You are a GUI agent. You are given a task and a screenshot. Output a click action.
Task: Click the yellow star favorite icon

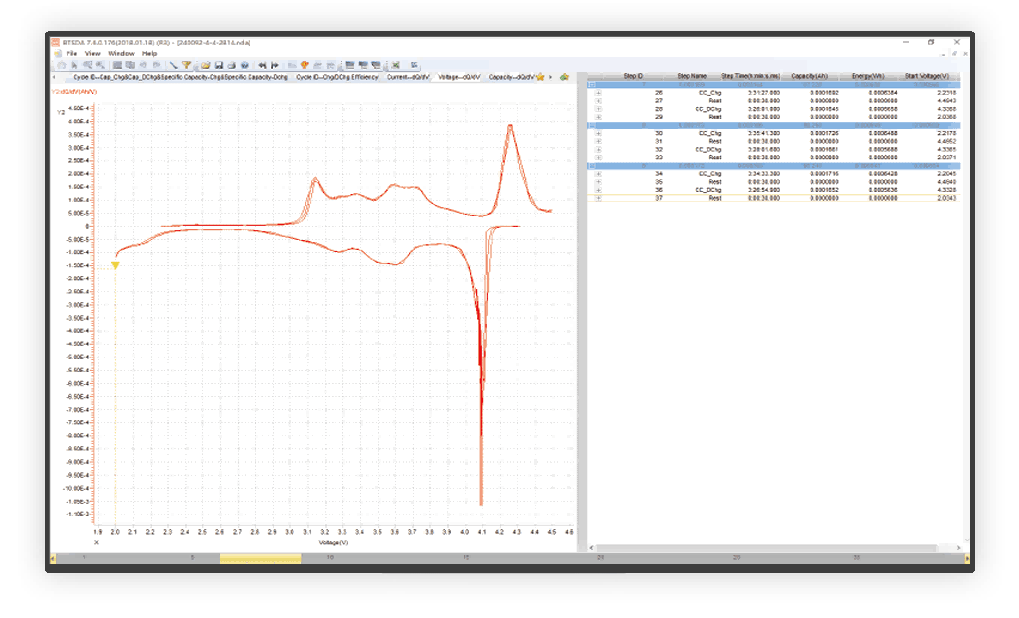click(x=540, y=77)
